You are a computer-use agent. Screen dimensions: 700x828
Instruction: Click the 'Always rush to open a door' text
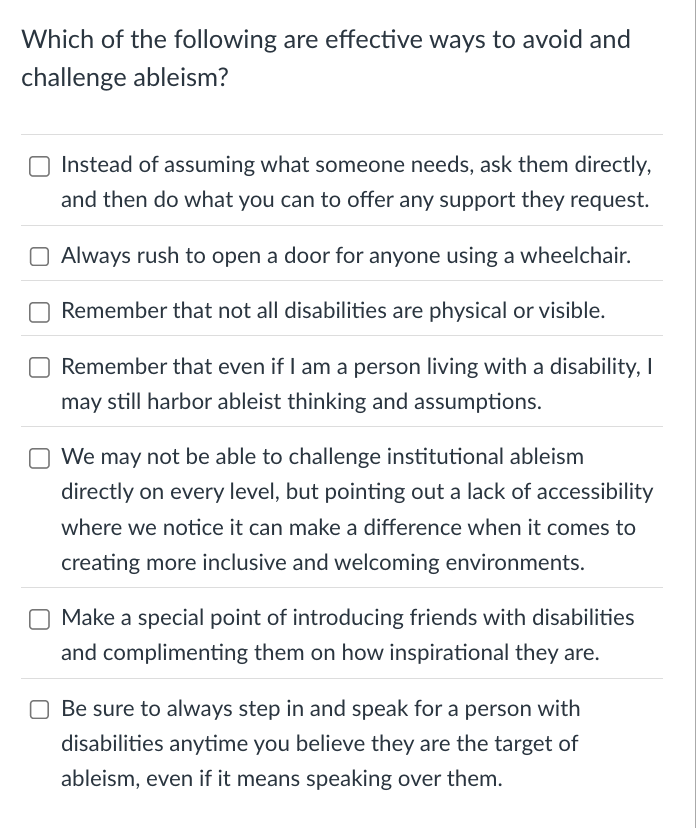345,256
